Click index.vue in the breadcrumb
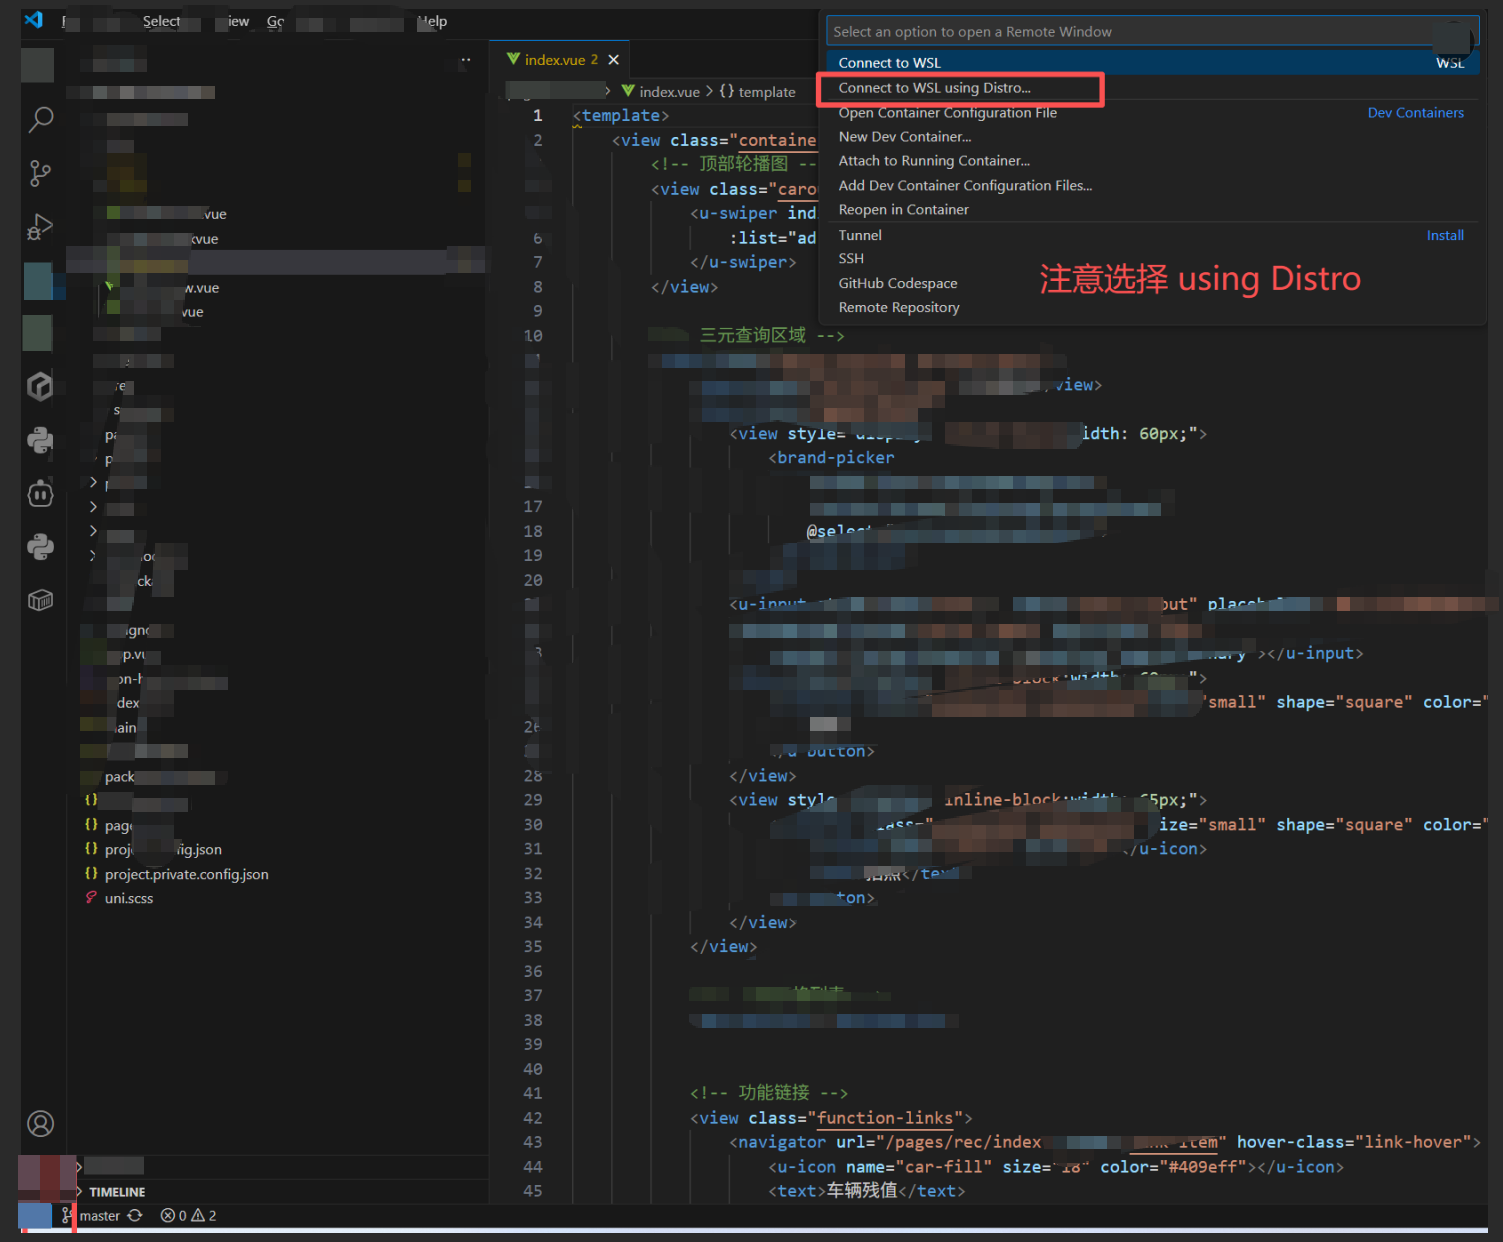This screenshot has width=1503, height=1242. coord(661,91)
